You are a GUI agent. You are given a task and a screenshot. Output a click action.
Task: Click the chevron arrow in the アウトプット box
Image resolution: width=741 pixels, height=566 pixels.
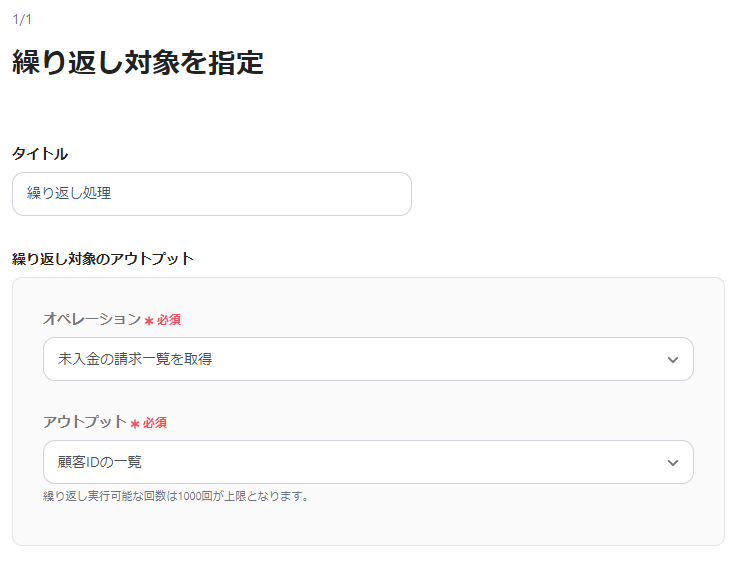coord(673,463)
